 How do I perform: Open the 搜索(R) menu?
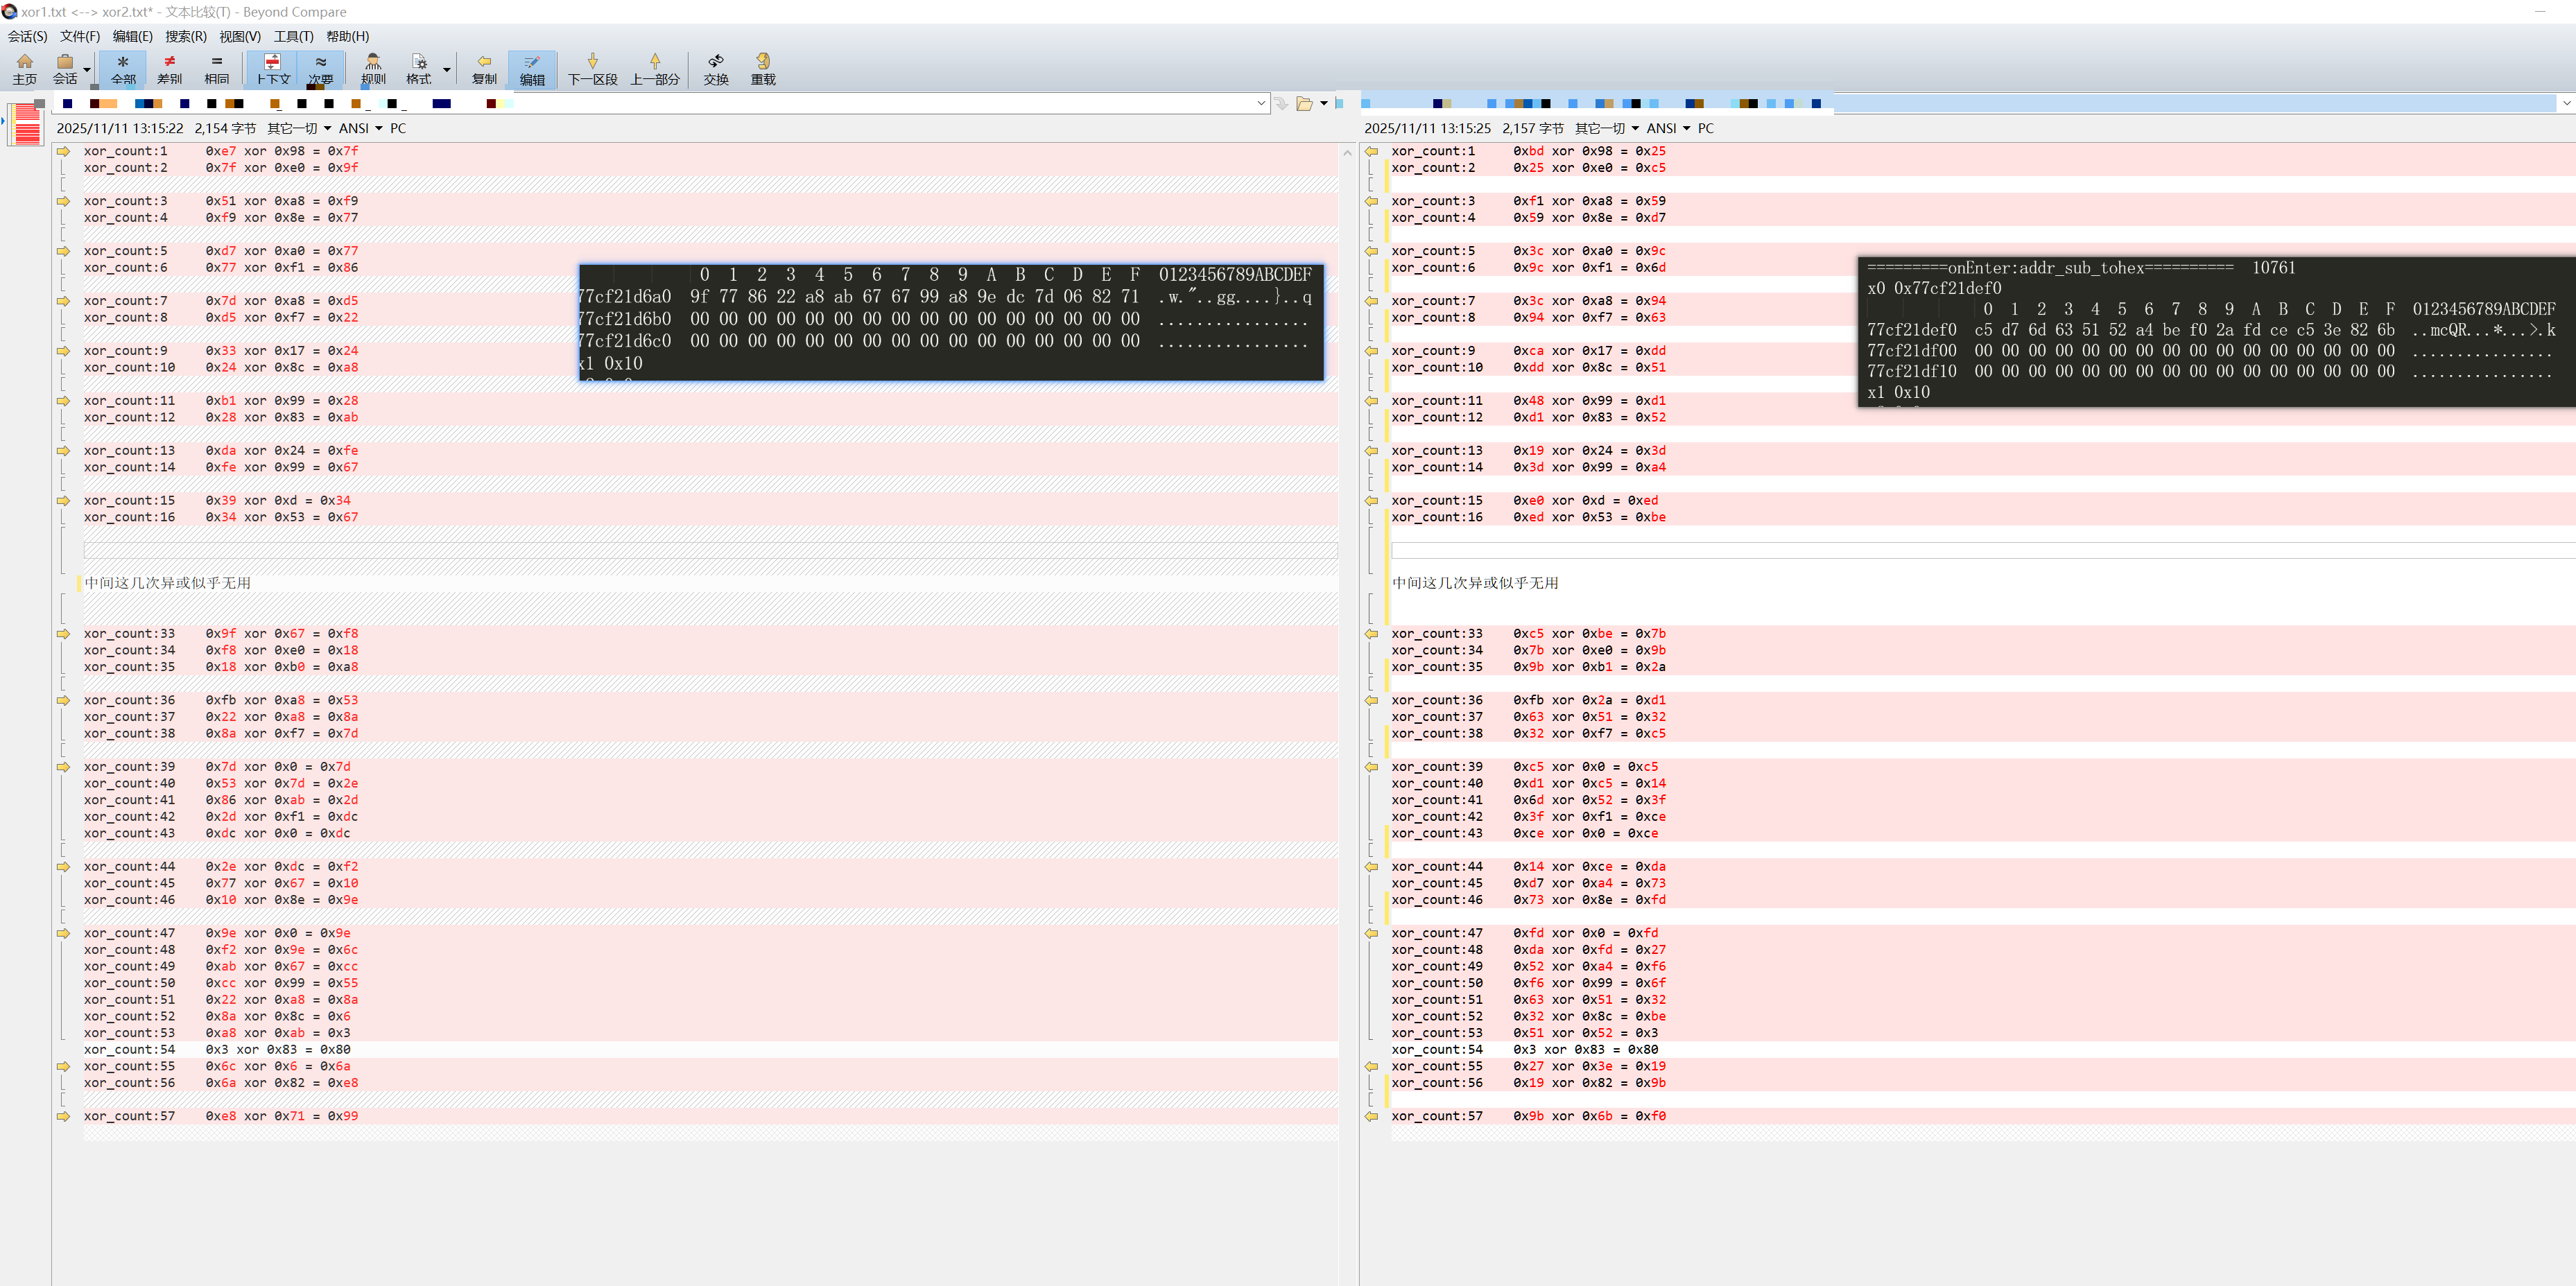pyautogui.click(x=185, y=36)
